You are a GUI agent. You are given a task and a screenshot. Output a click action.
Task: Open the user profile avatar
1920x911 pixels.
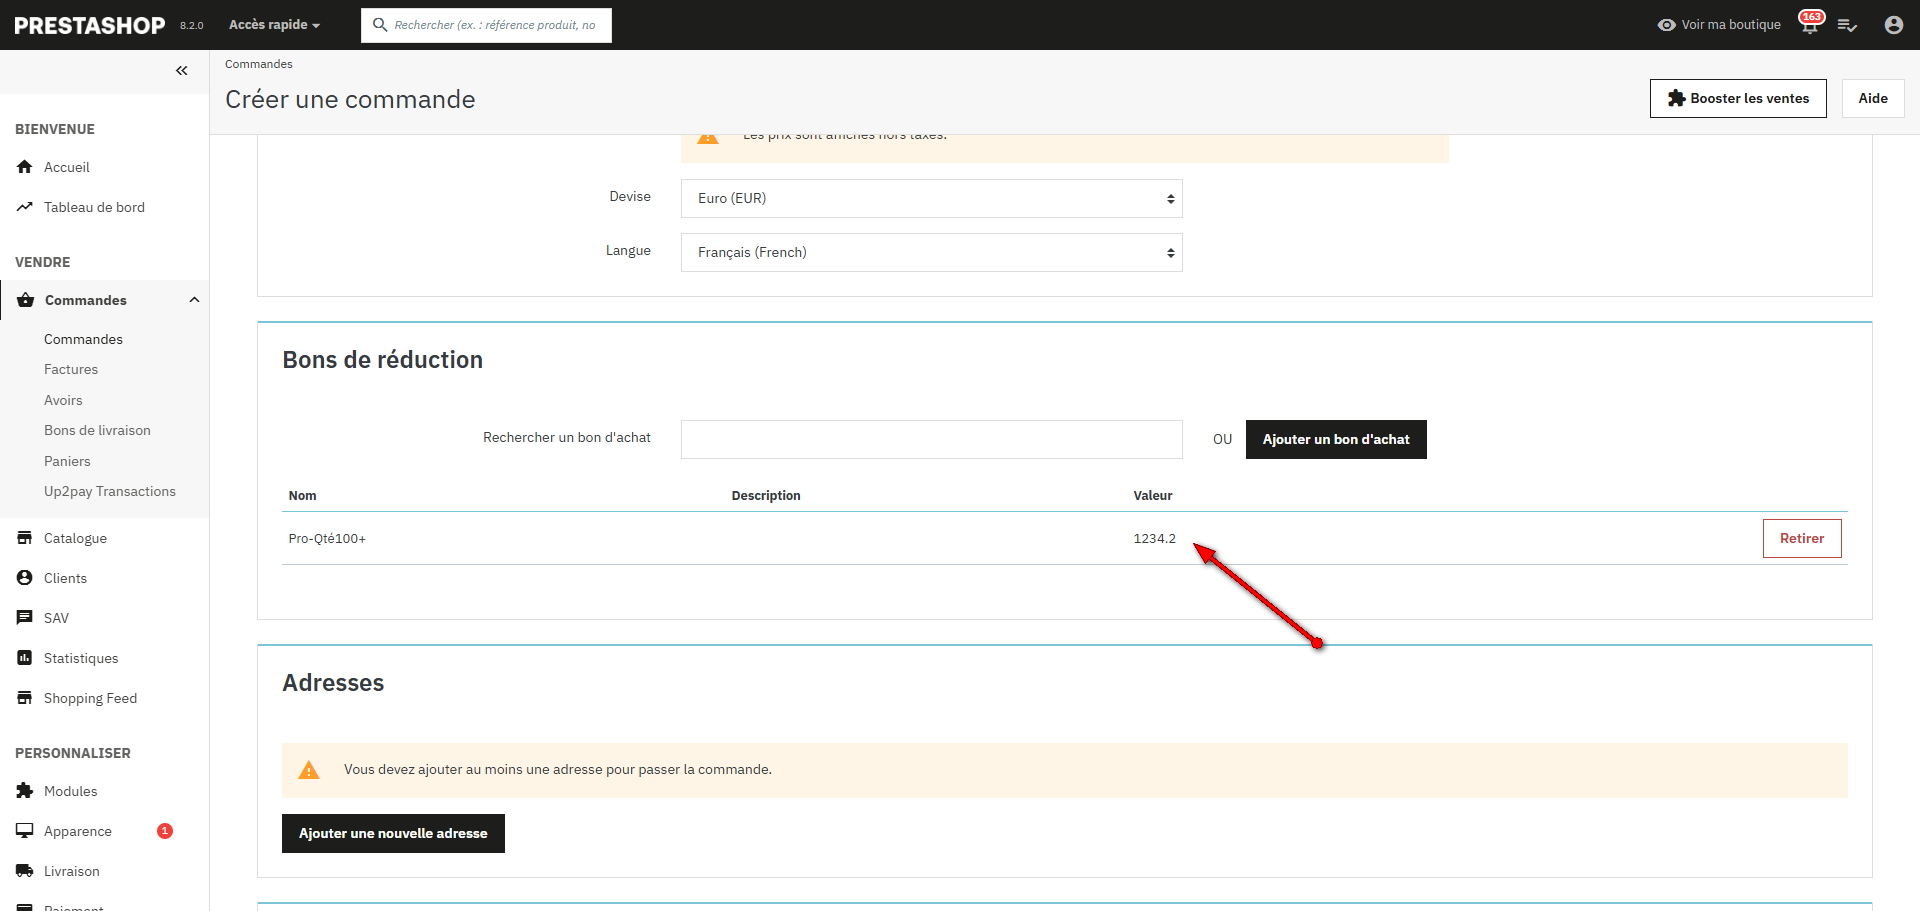1894,25
